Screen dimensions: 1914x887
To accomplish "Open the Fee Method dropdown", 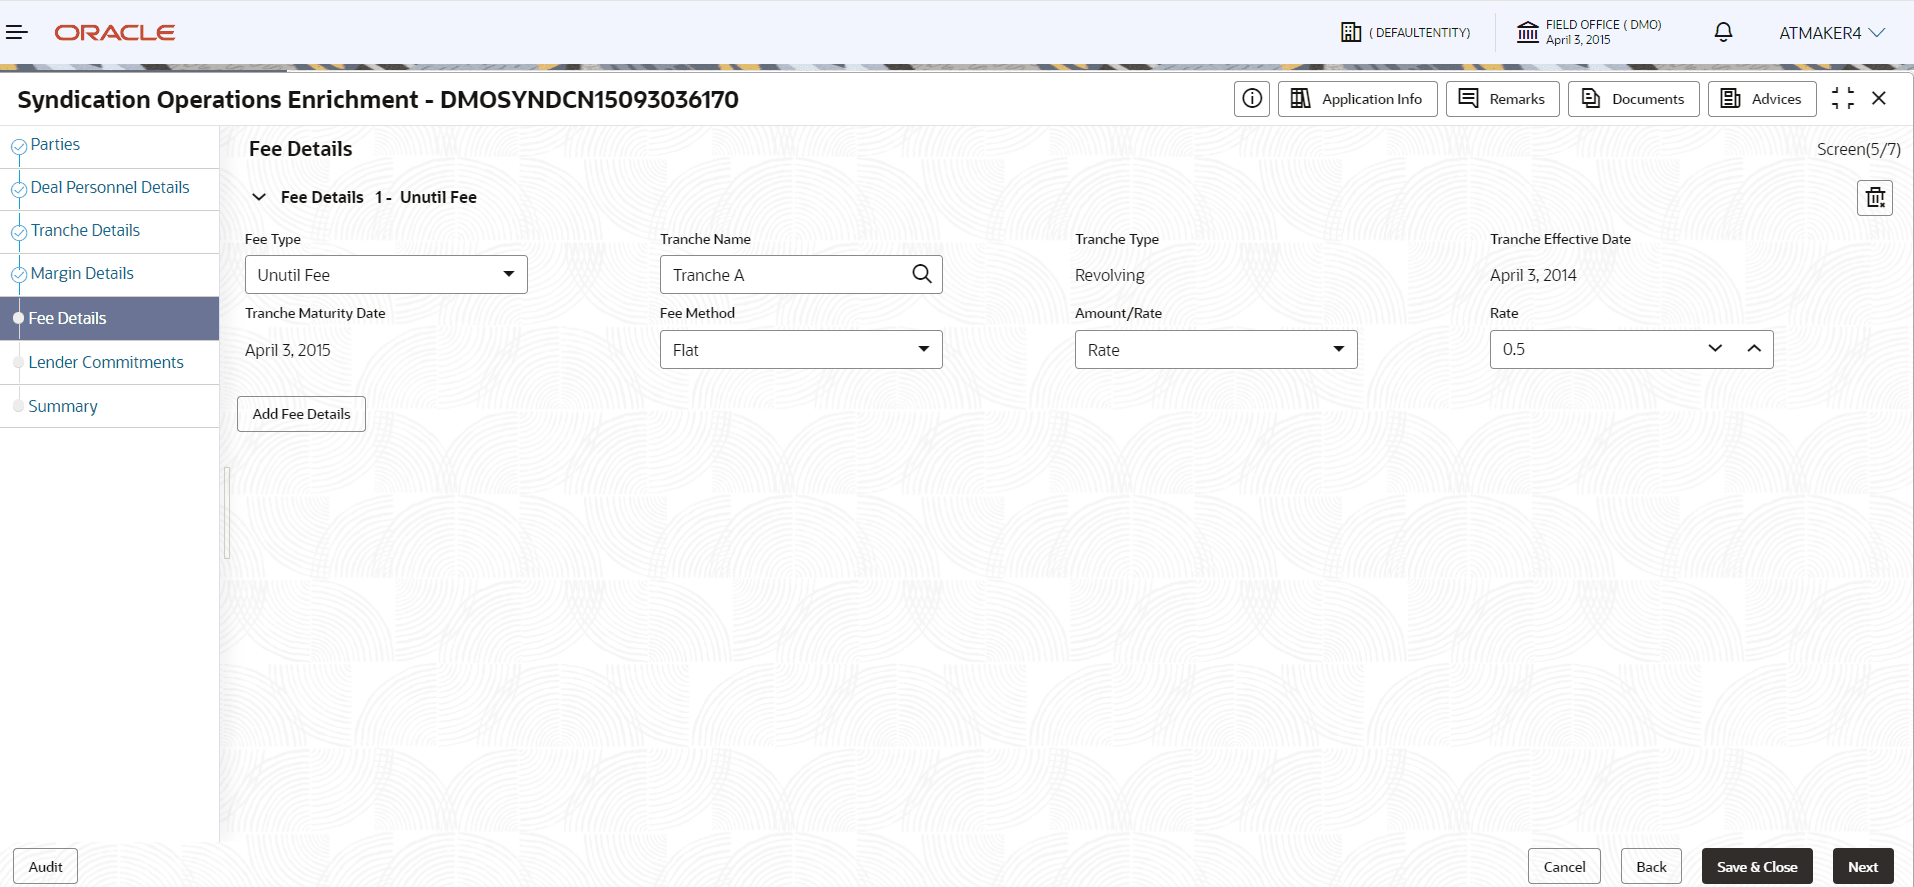I will coord(801,350).
